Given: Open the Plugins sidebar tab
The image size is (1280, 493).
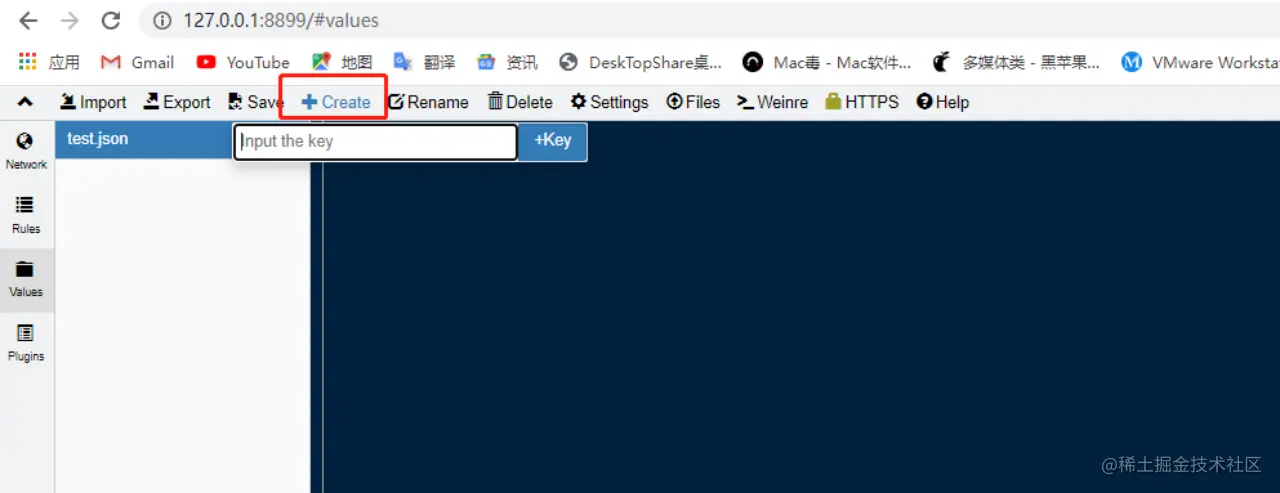Looking at the screenshot, I should (26, 343).
